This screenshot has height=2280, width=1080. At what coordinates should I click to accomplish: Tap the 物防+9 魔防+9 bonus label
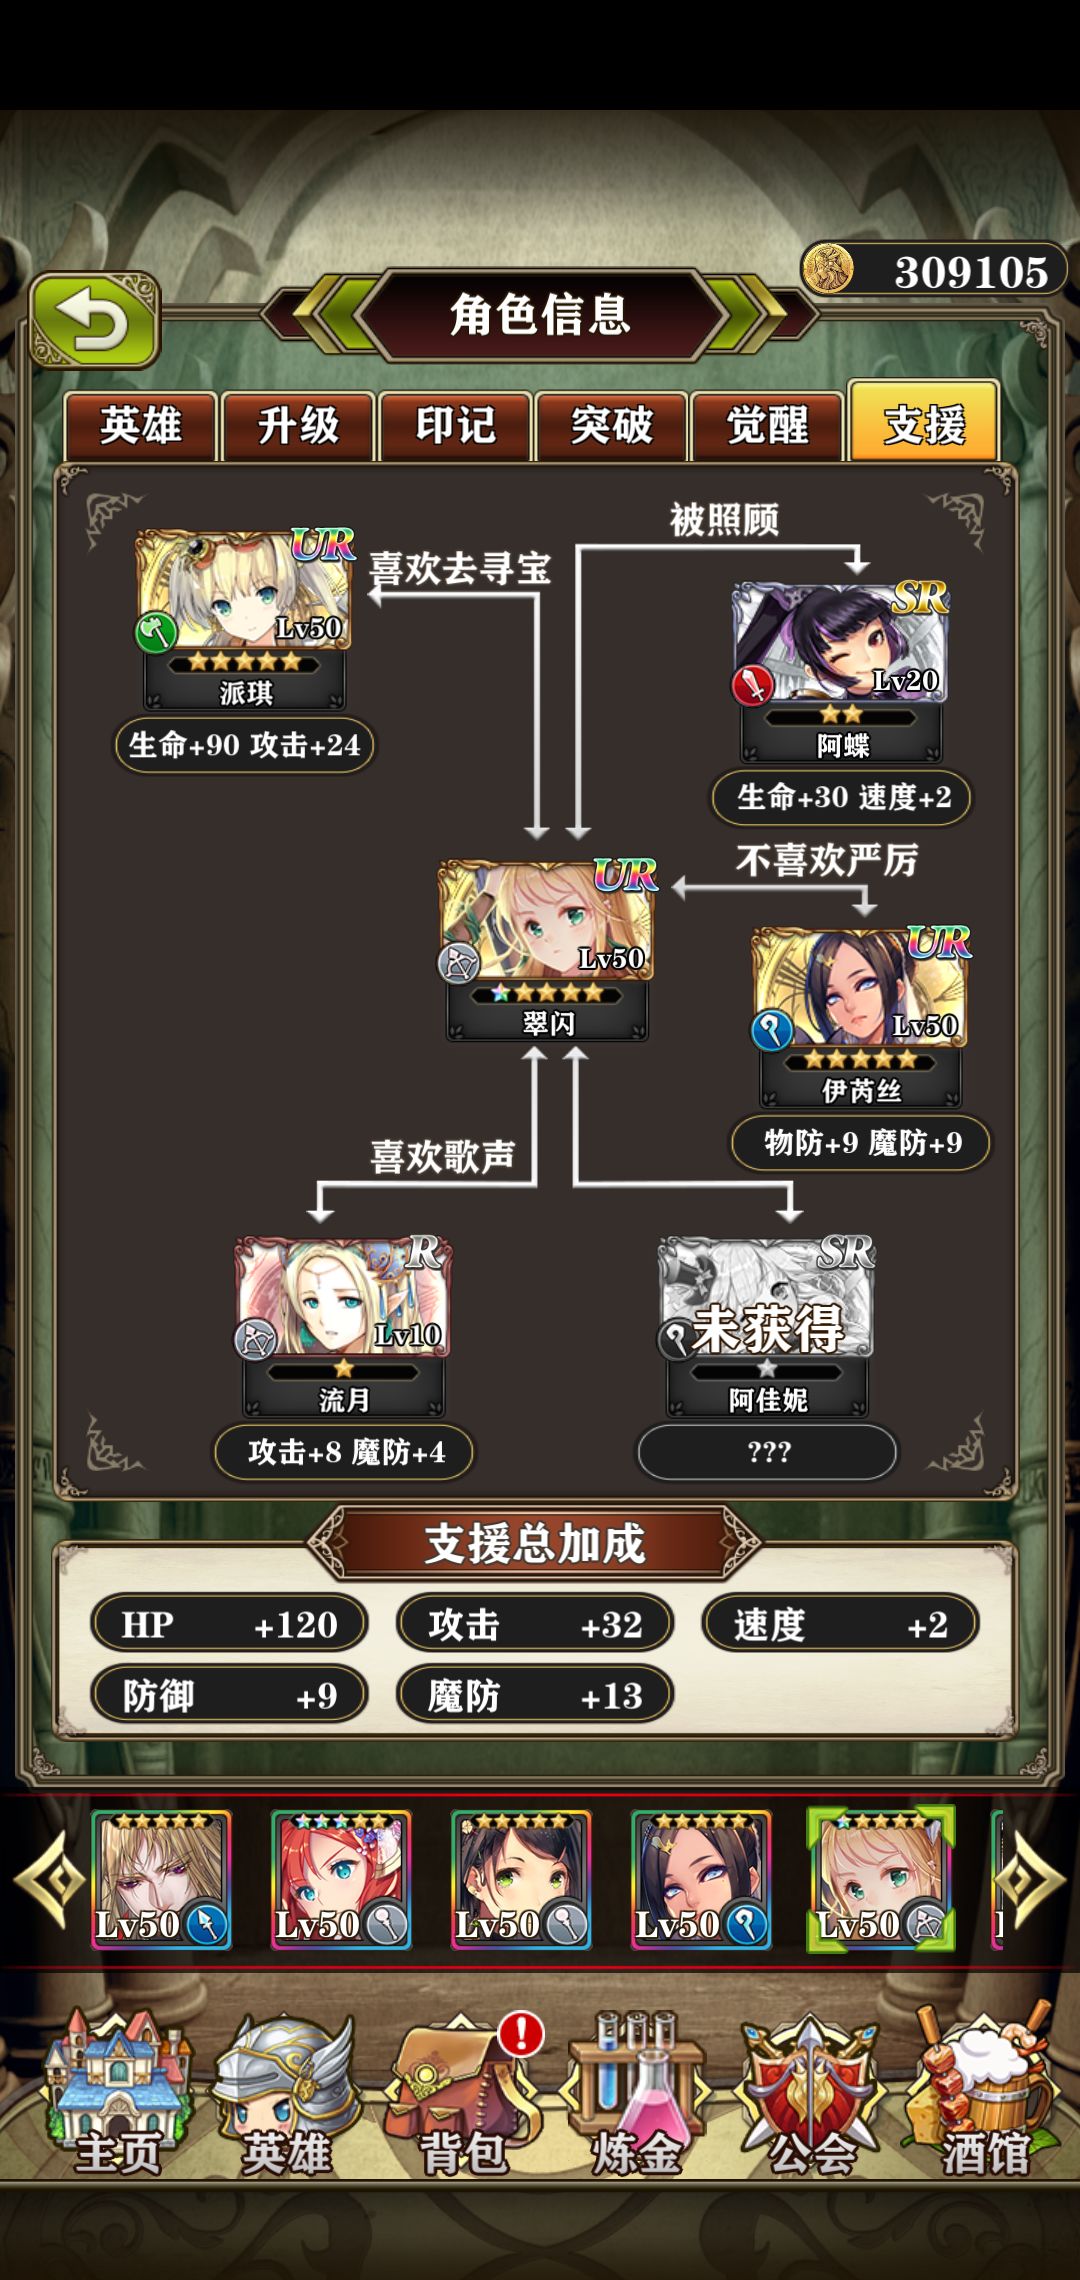point(861,1143)
